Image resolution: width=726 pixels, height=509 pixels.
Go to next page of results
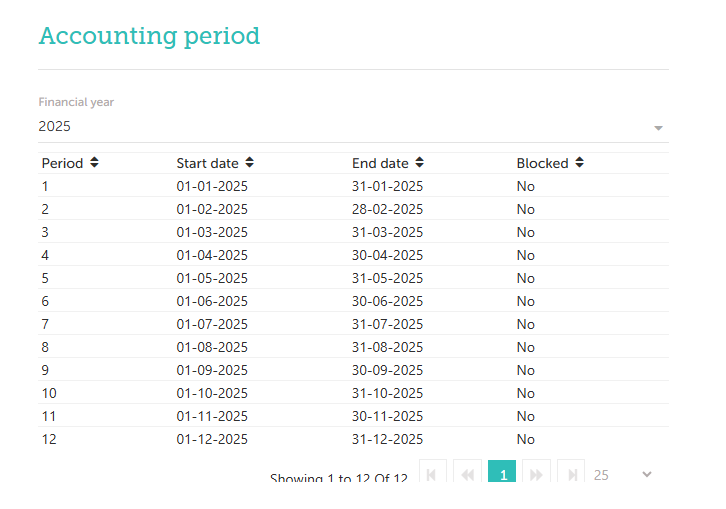coord(536,475)
